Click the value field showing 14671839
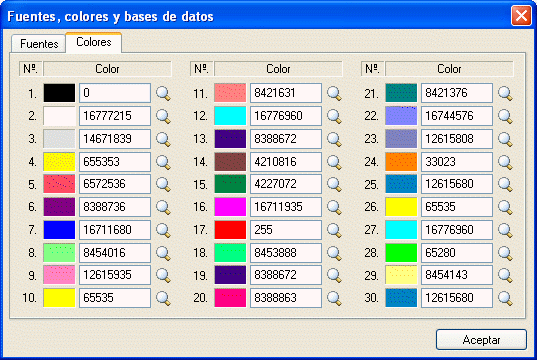This screenshot has height=360, width=537. pos(115,139)
